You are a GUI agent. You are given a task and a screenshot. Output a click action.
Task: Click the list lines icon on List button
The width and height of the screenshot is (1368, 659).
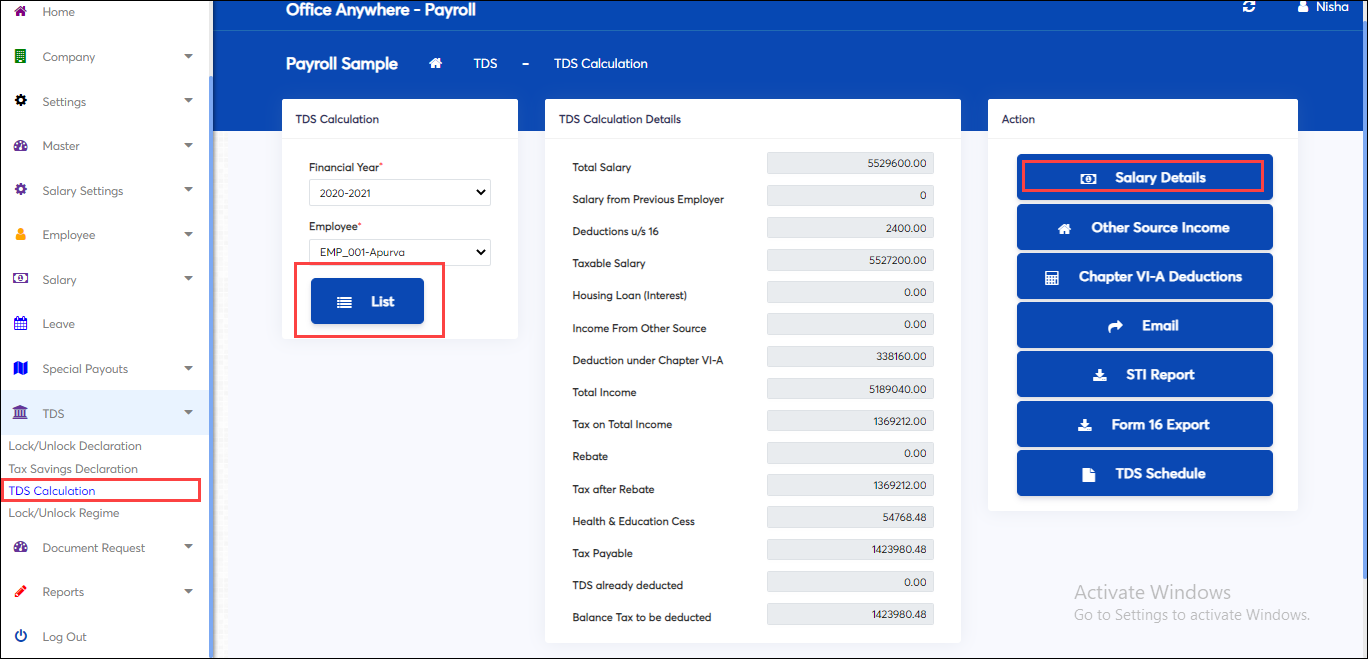coord(344,302)
